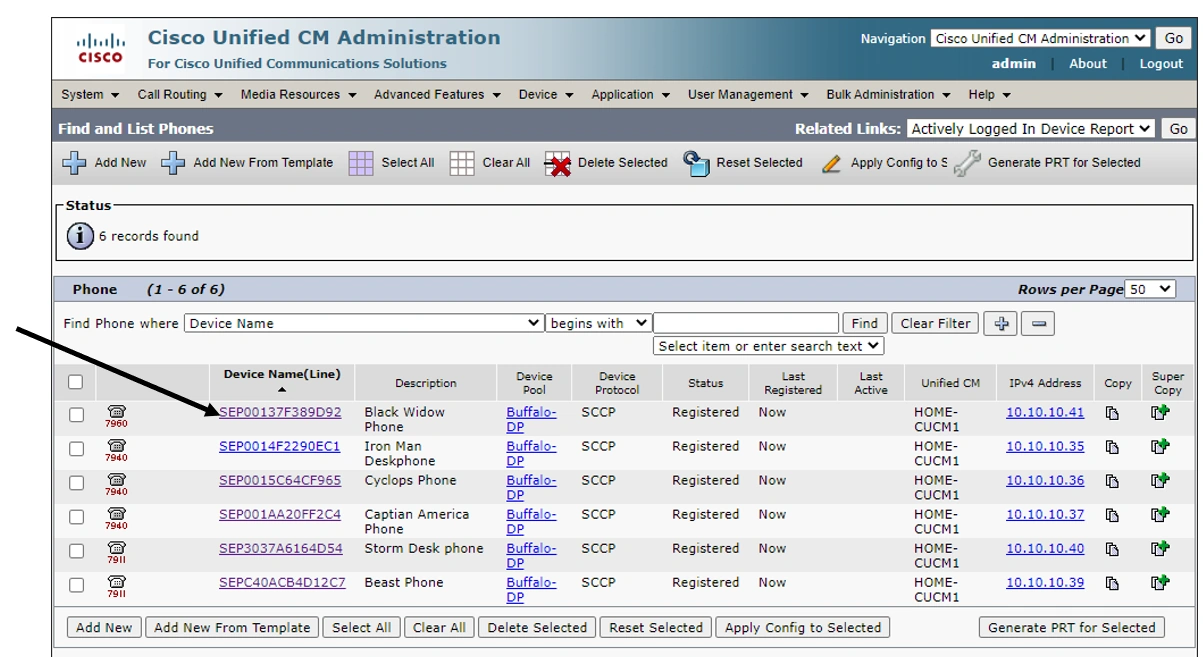This screenshot has width=1203, height=657.
Task: Check the box for SEP00137F389D92
Action: [x=76, y=416]
